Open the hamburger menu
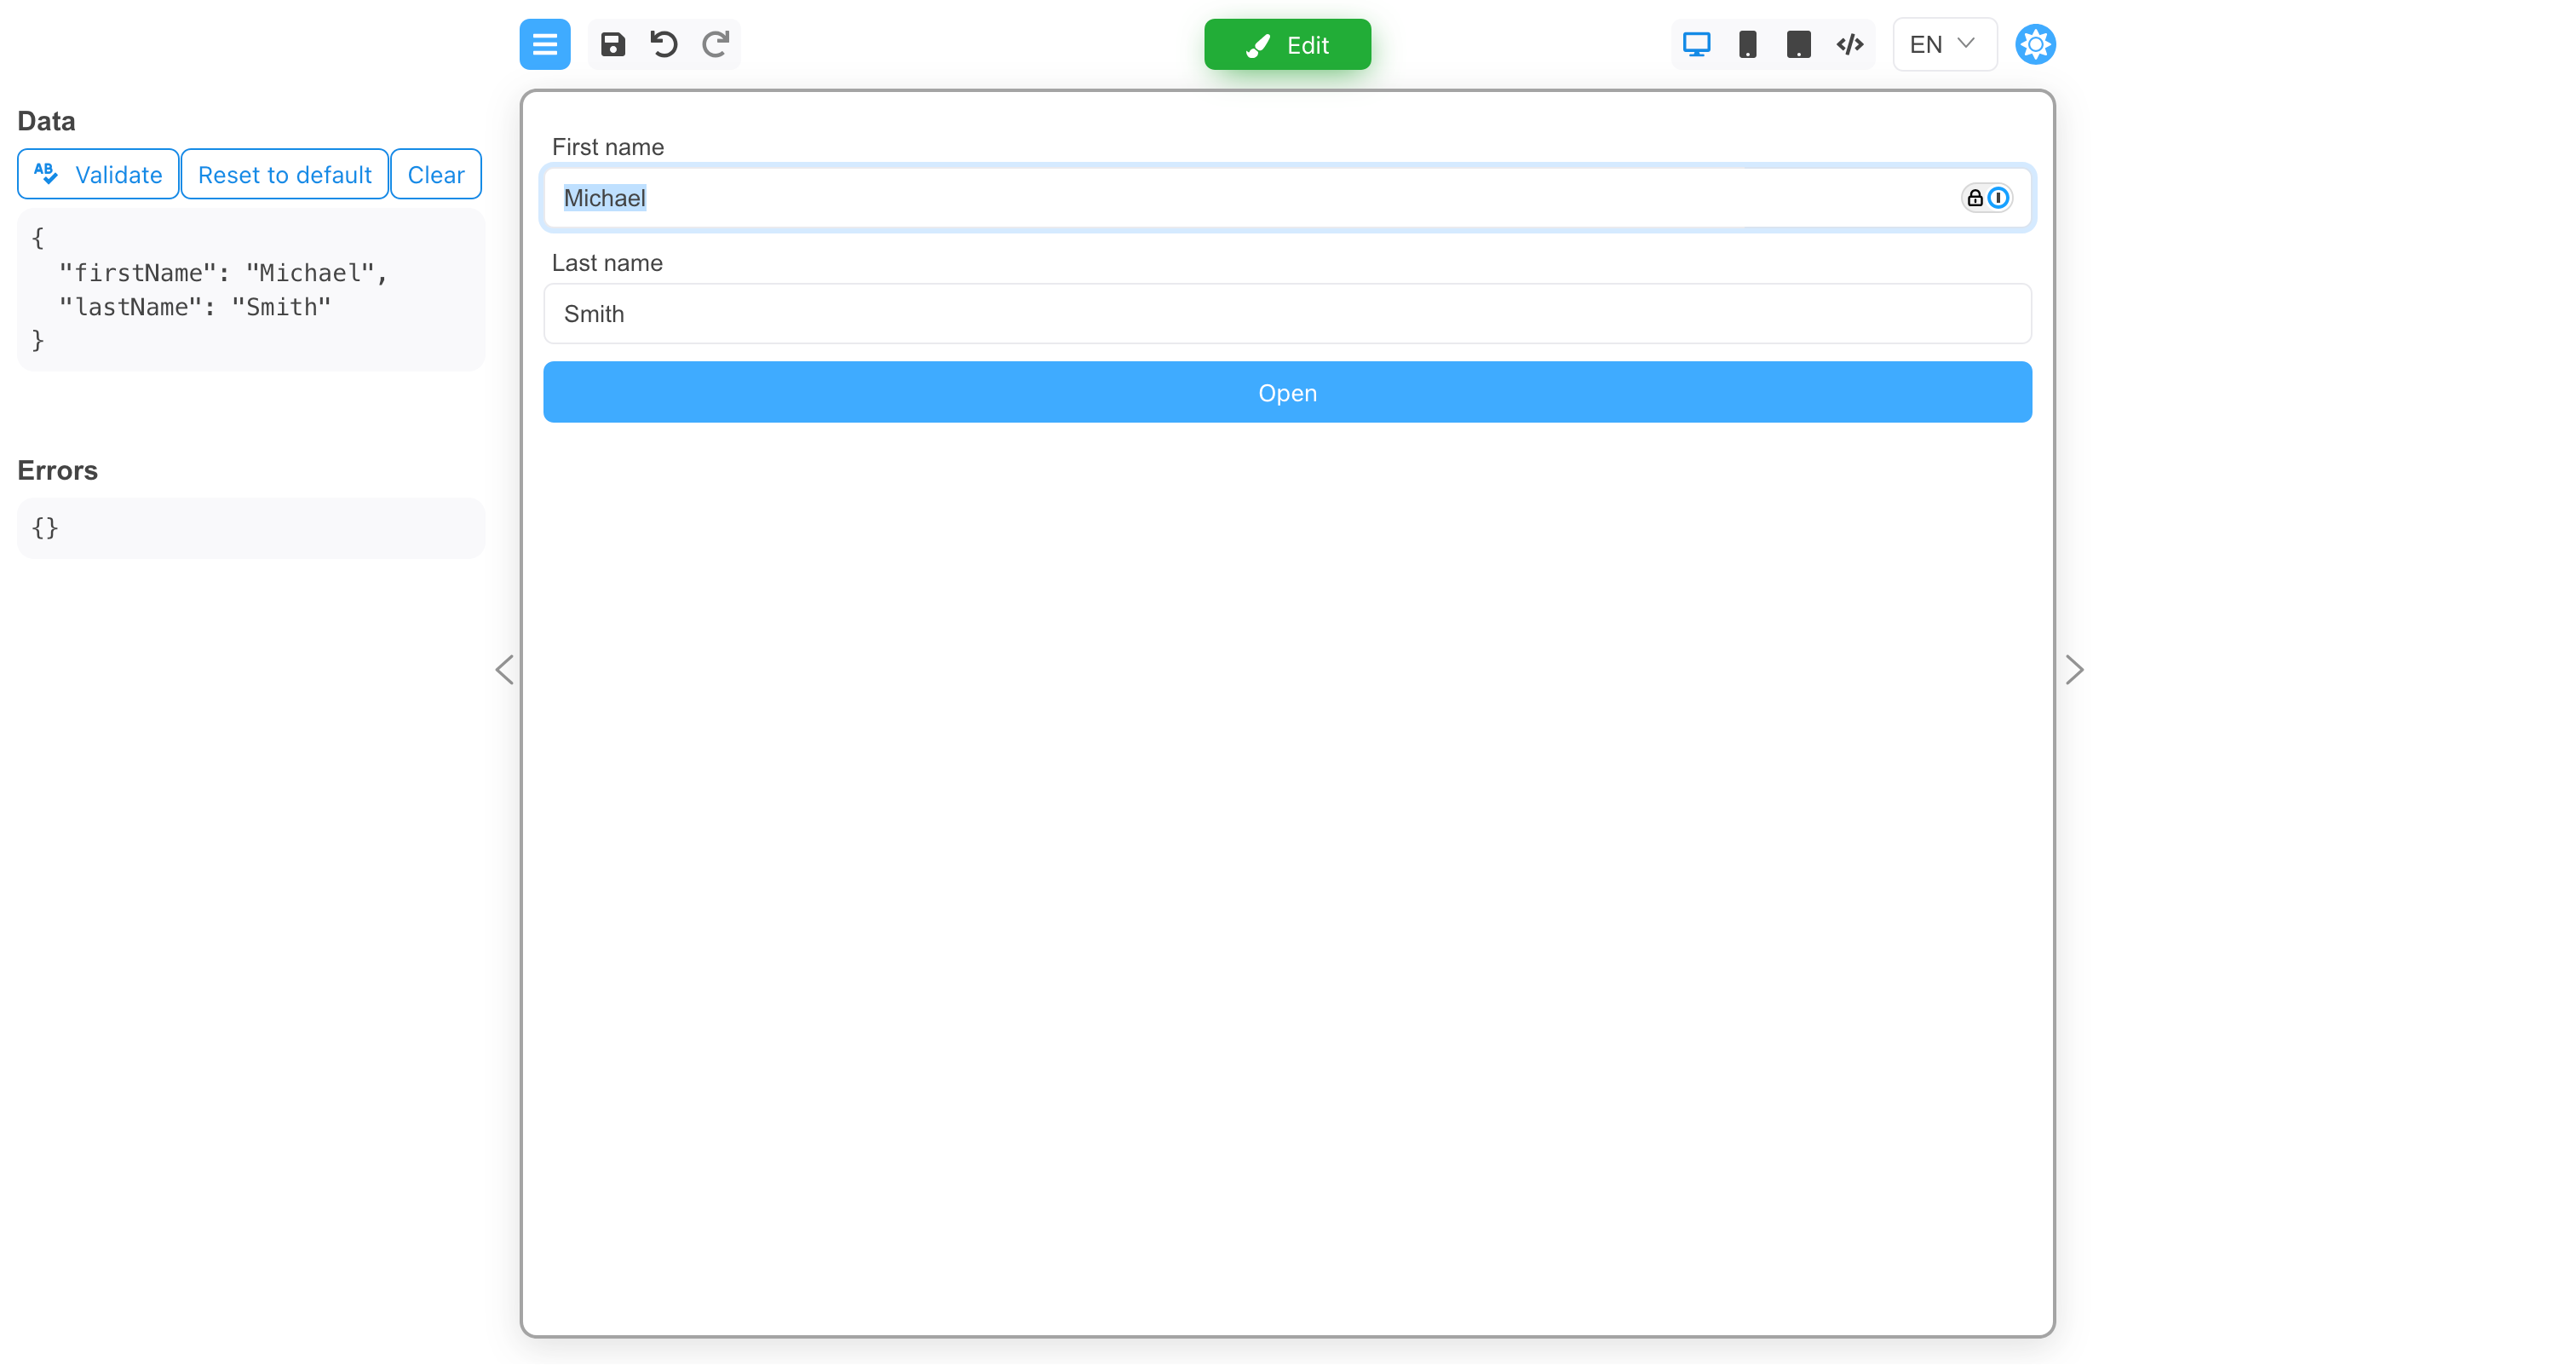 click(545, 44)
